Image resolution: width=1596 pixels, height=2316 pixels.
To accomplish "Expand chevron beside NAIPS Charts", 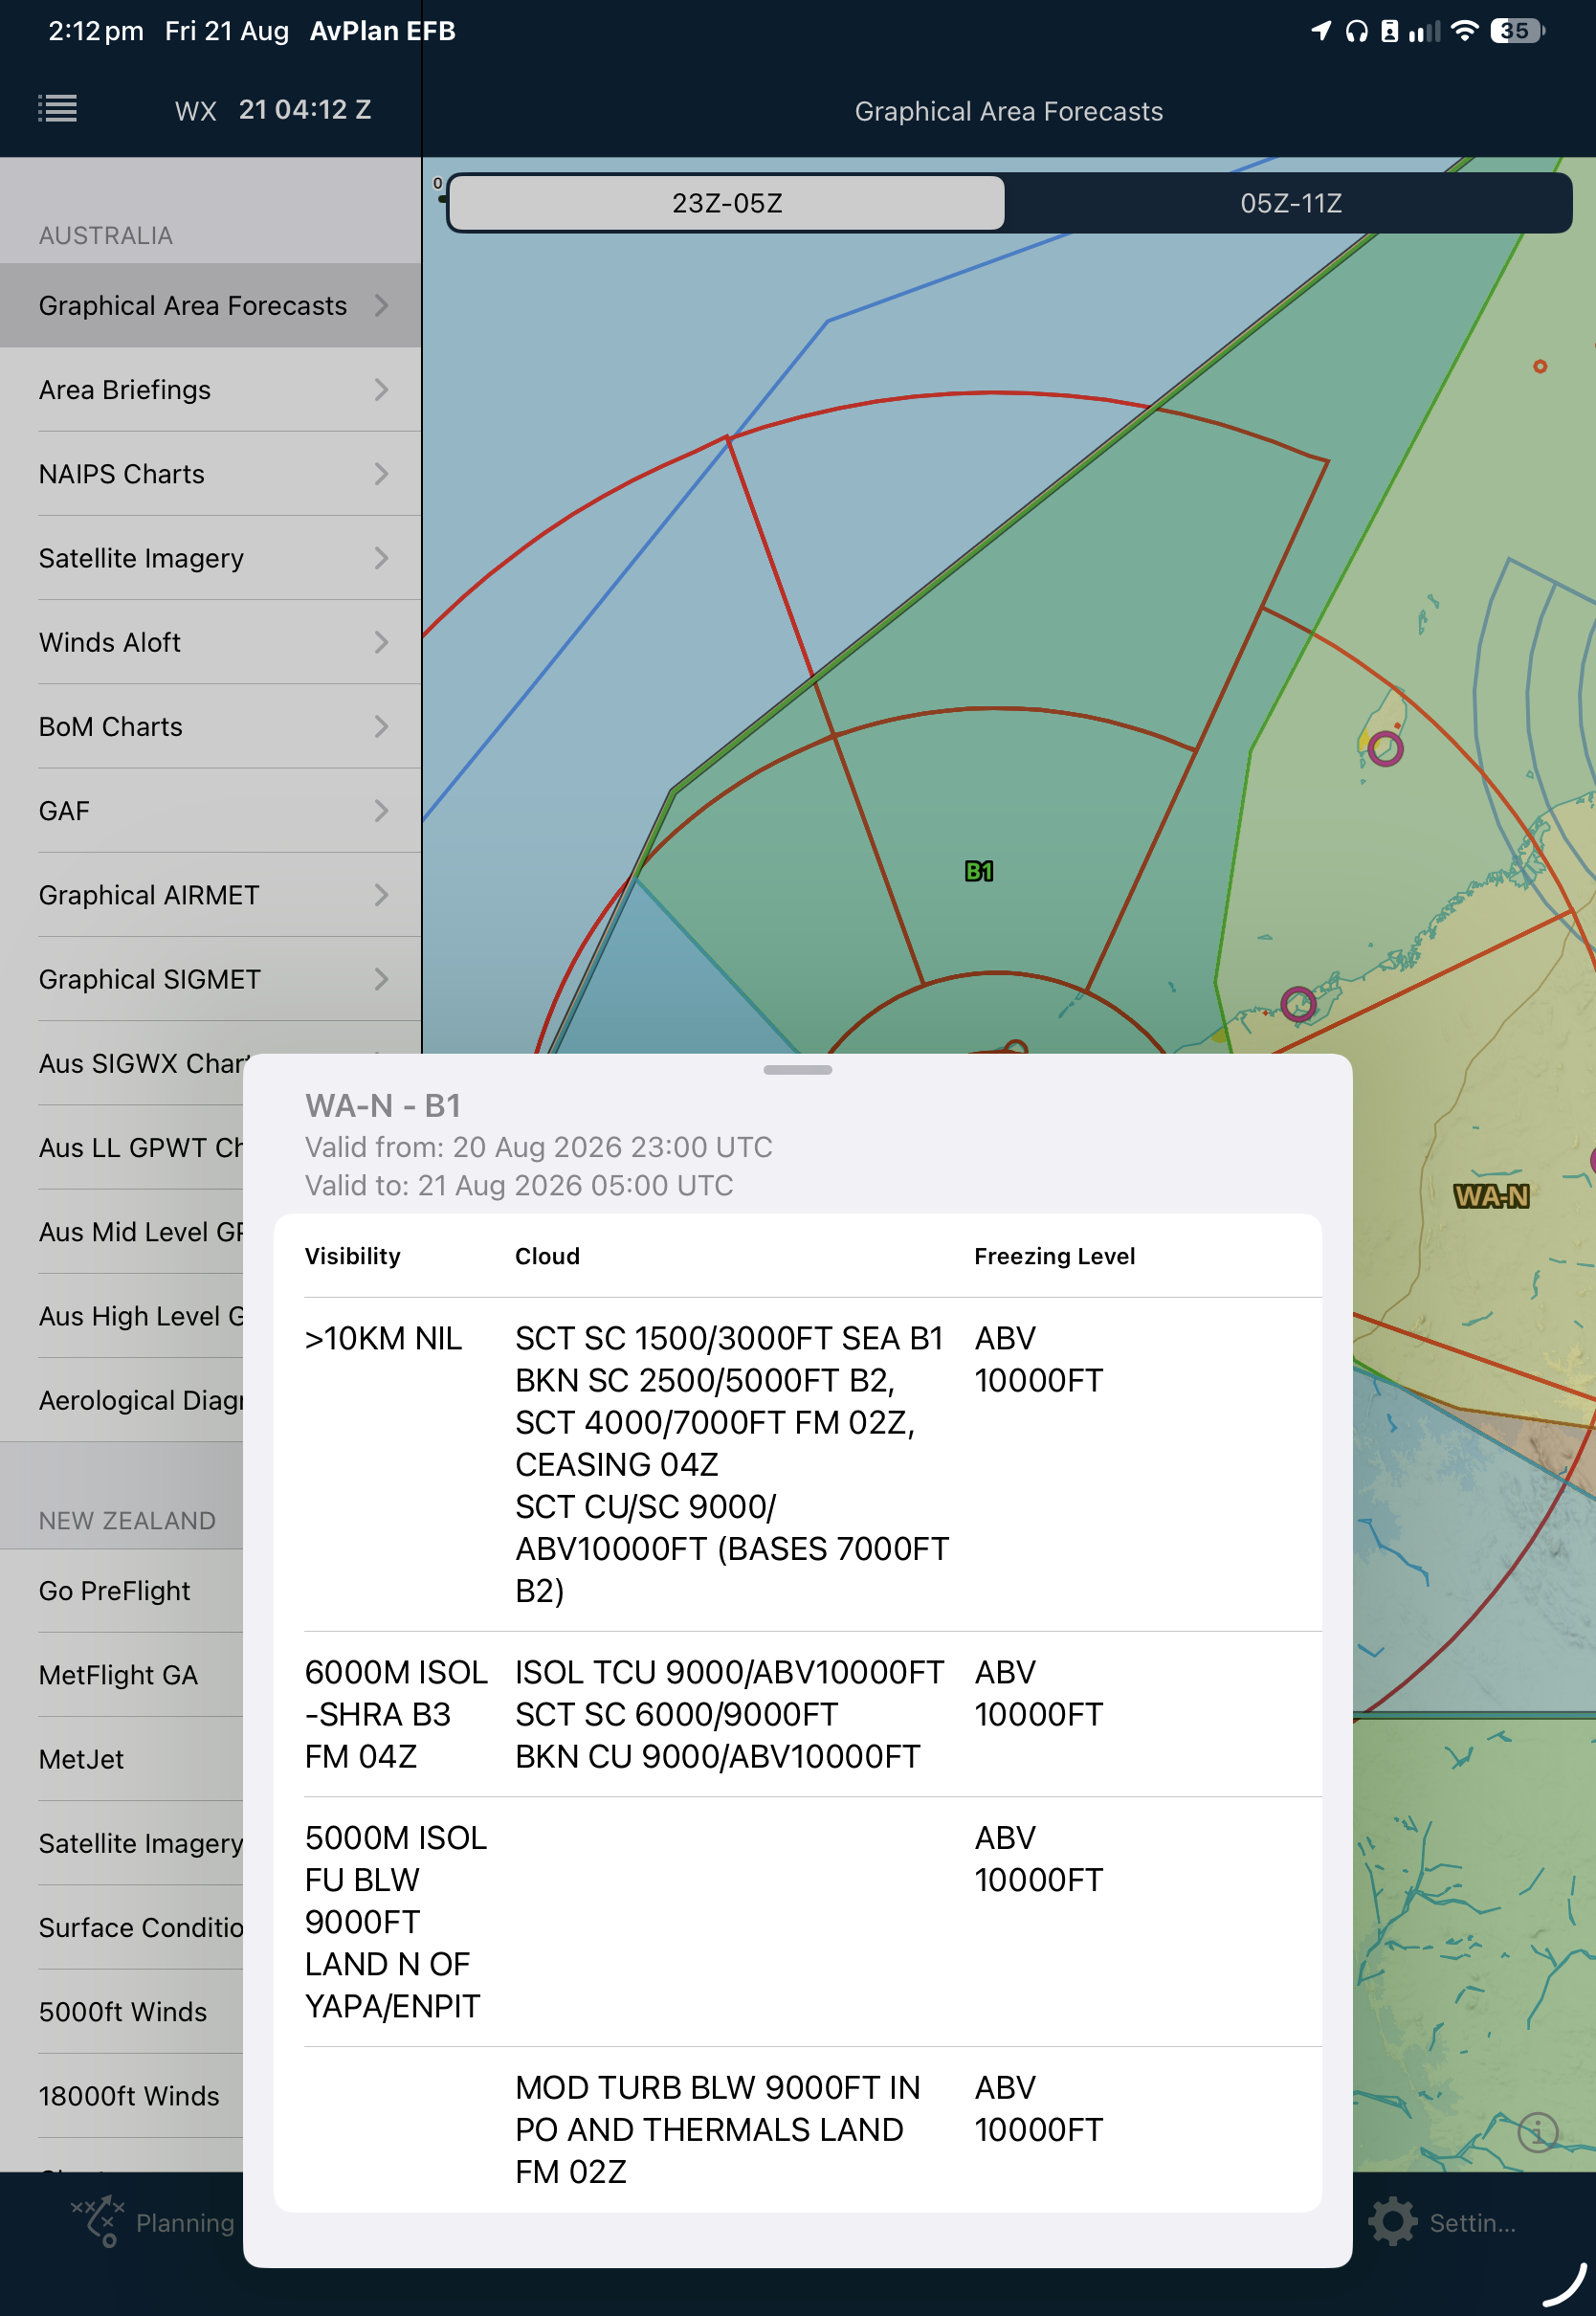I will tap(381, 474).
